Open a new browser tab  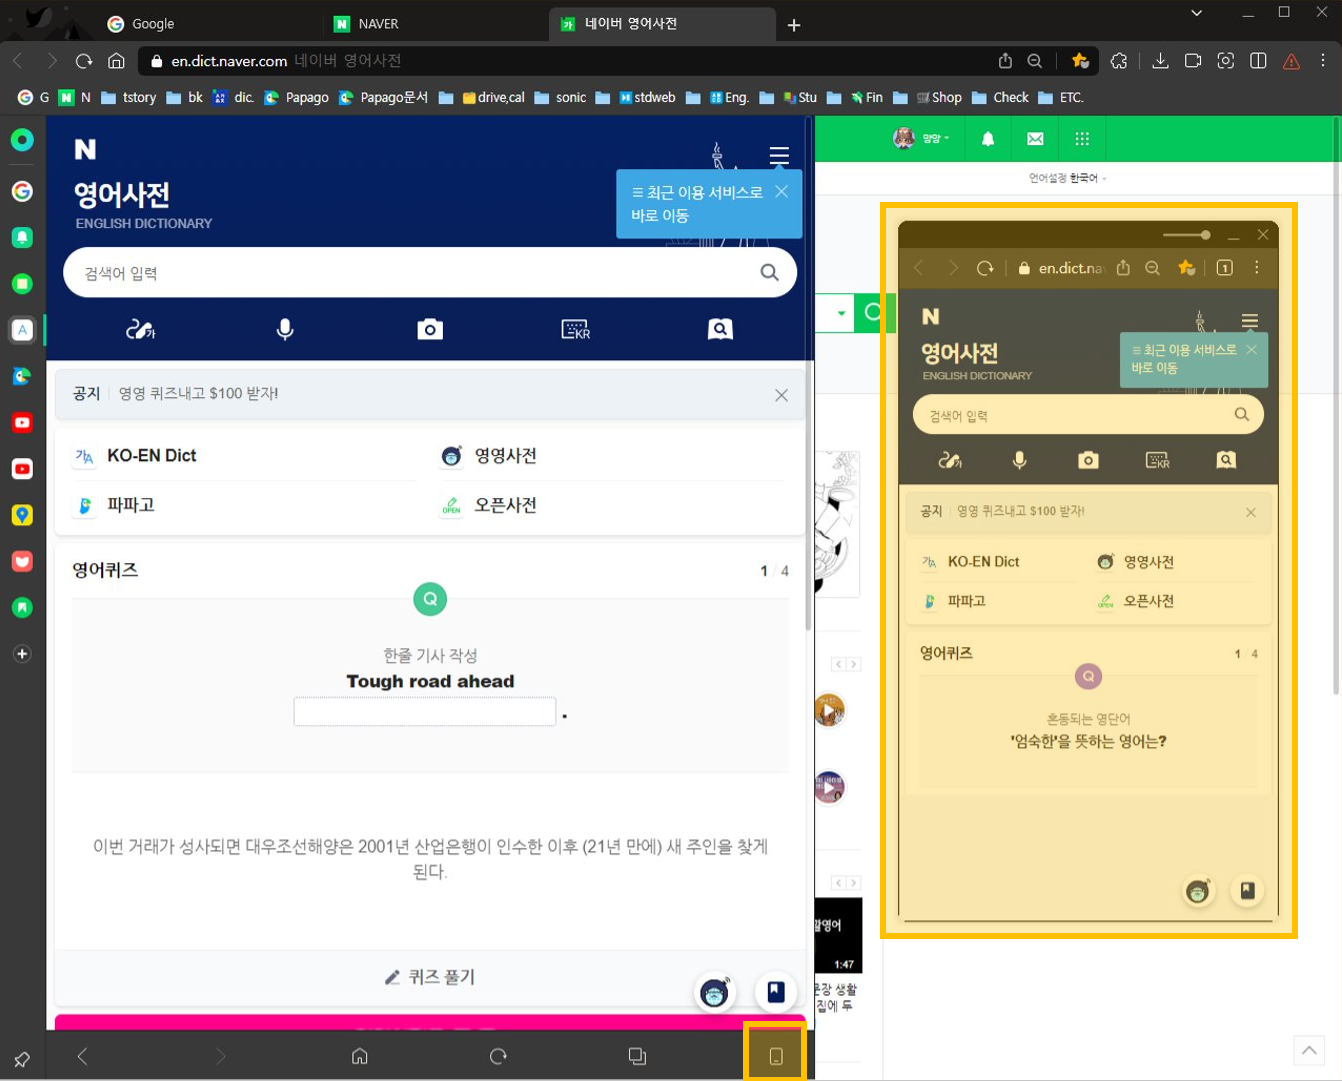pos(794,25)
